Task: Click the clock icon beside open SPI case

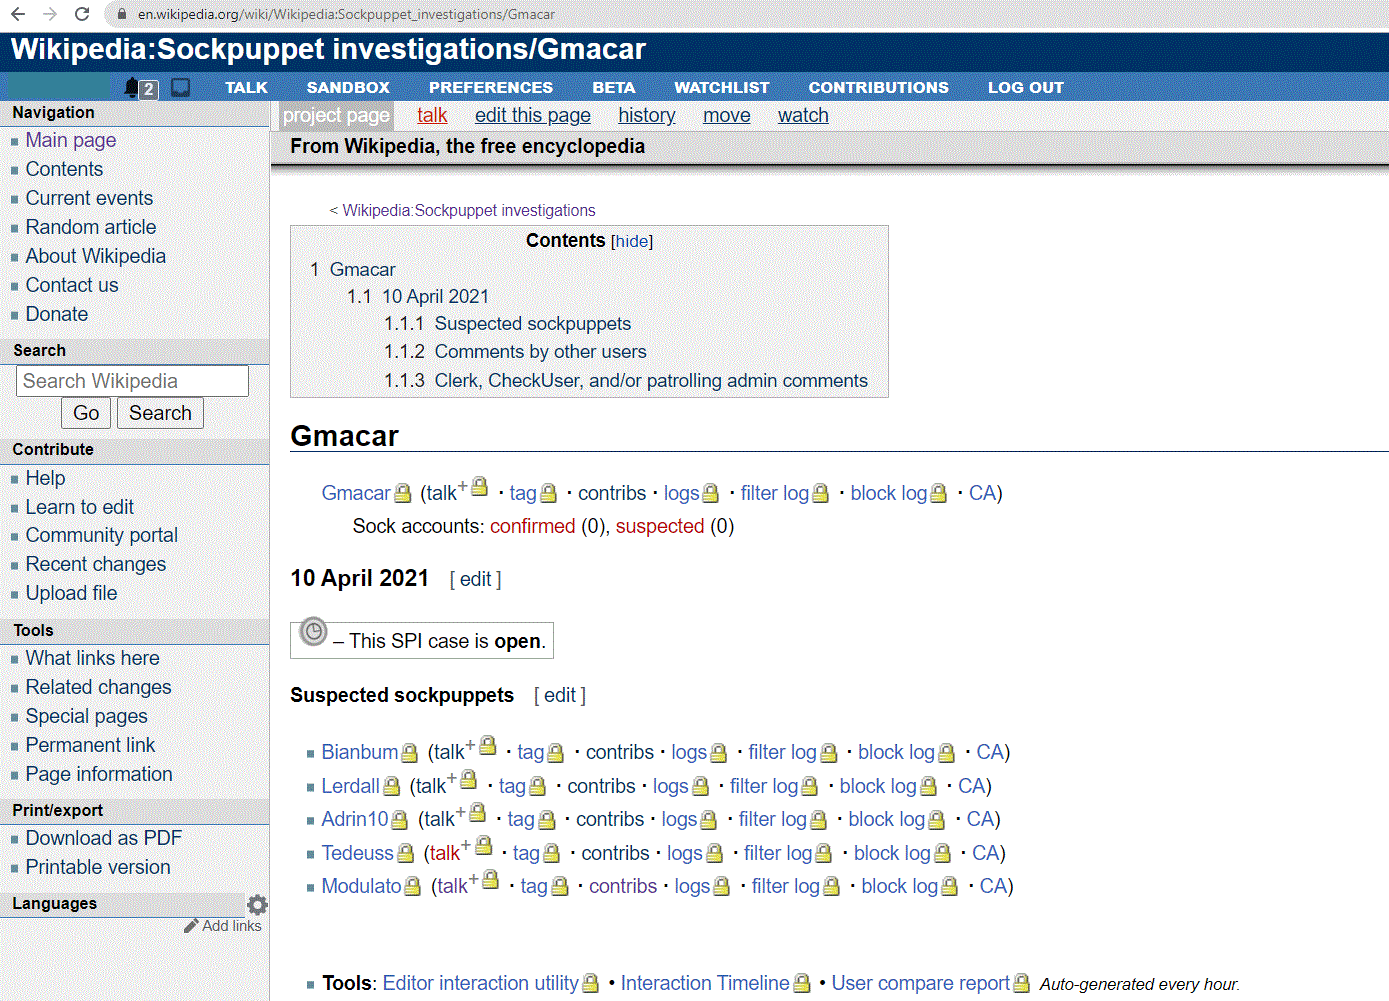Action: pos(313,632)
